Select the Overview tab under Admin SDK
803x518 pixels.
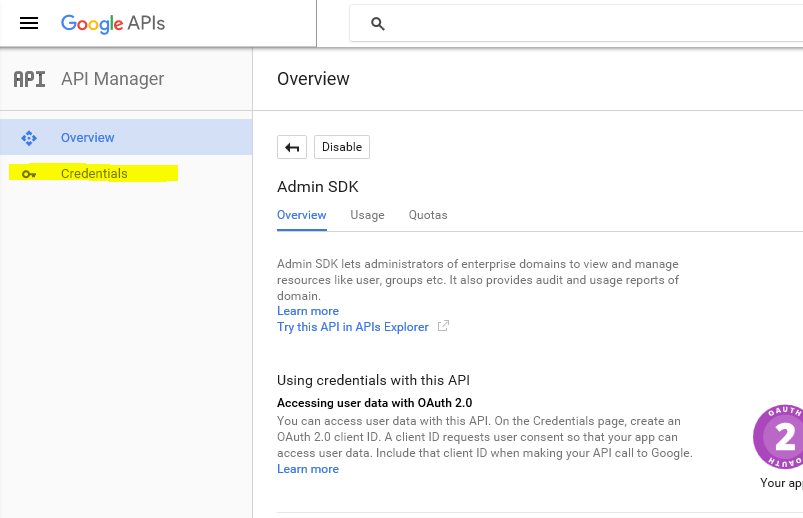pos(302,215)
